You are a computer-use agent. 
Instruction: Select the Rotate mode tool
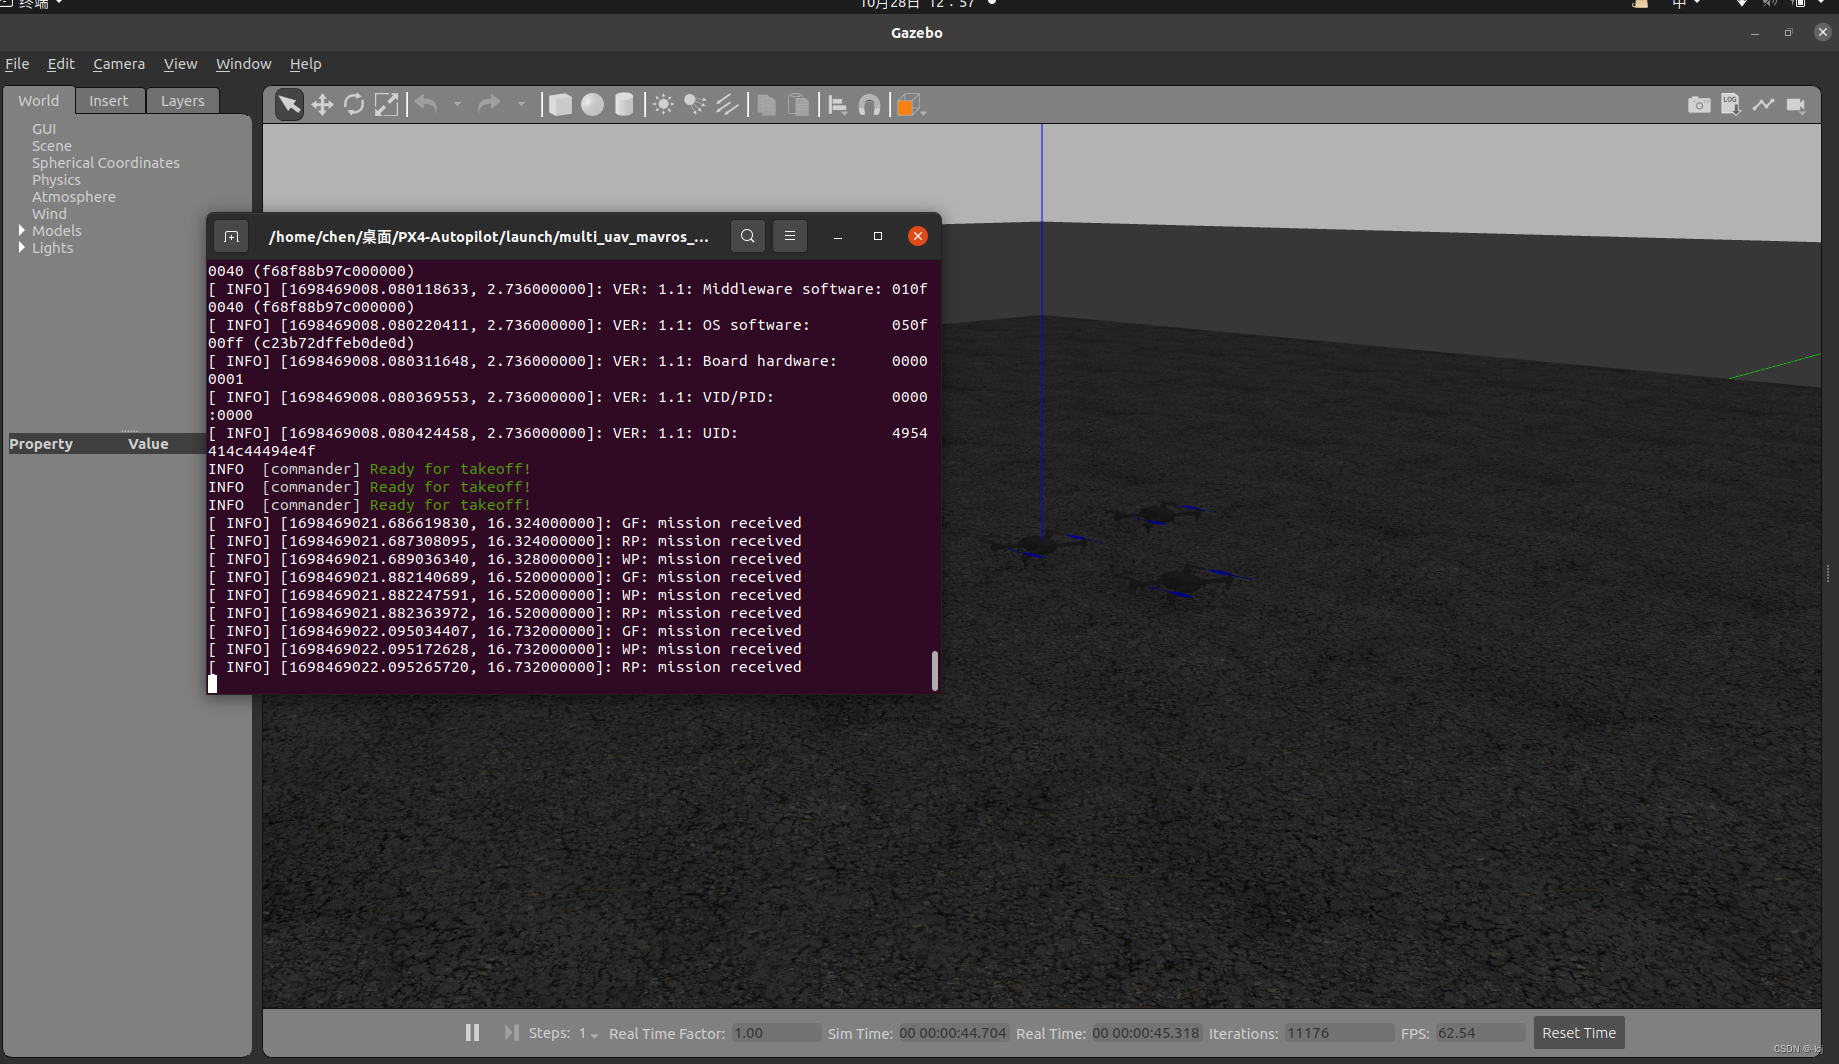(355, 104)
